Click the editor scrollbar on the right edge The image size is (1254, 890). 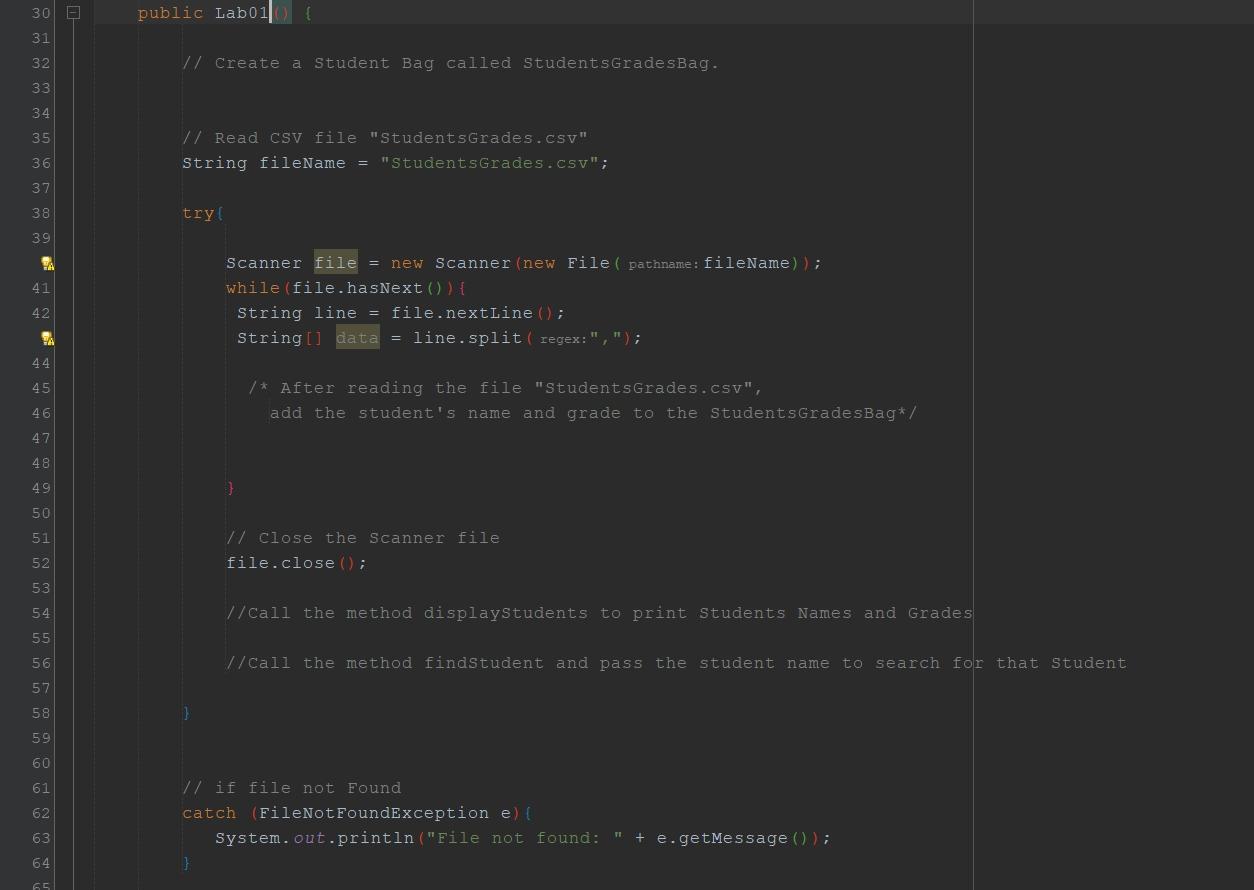[1247, 445]
